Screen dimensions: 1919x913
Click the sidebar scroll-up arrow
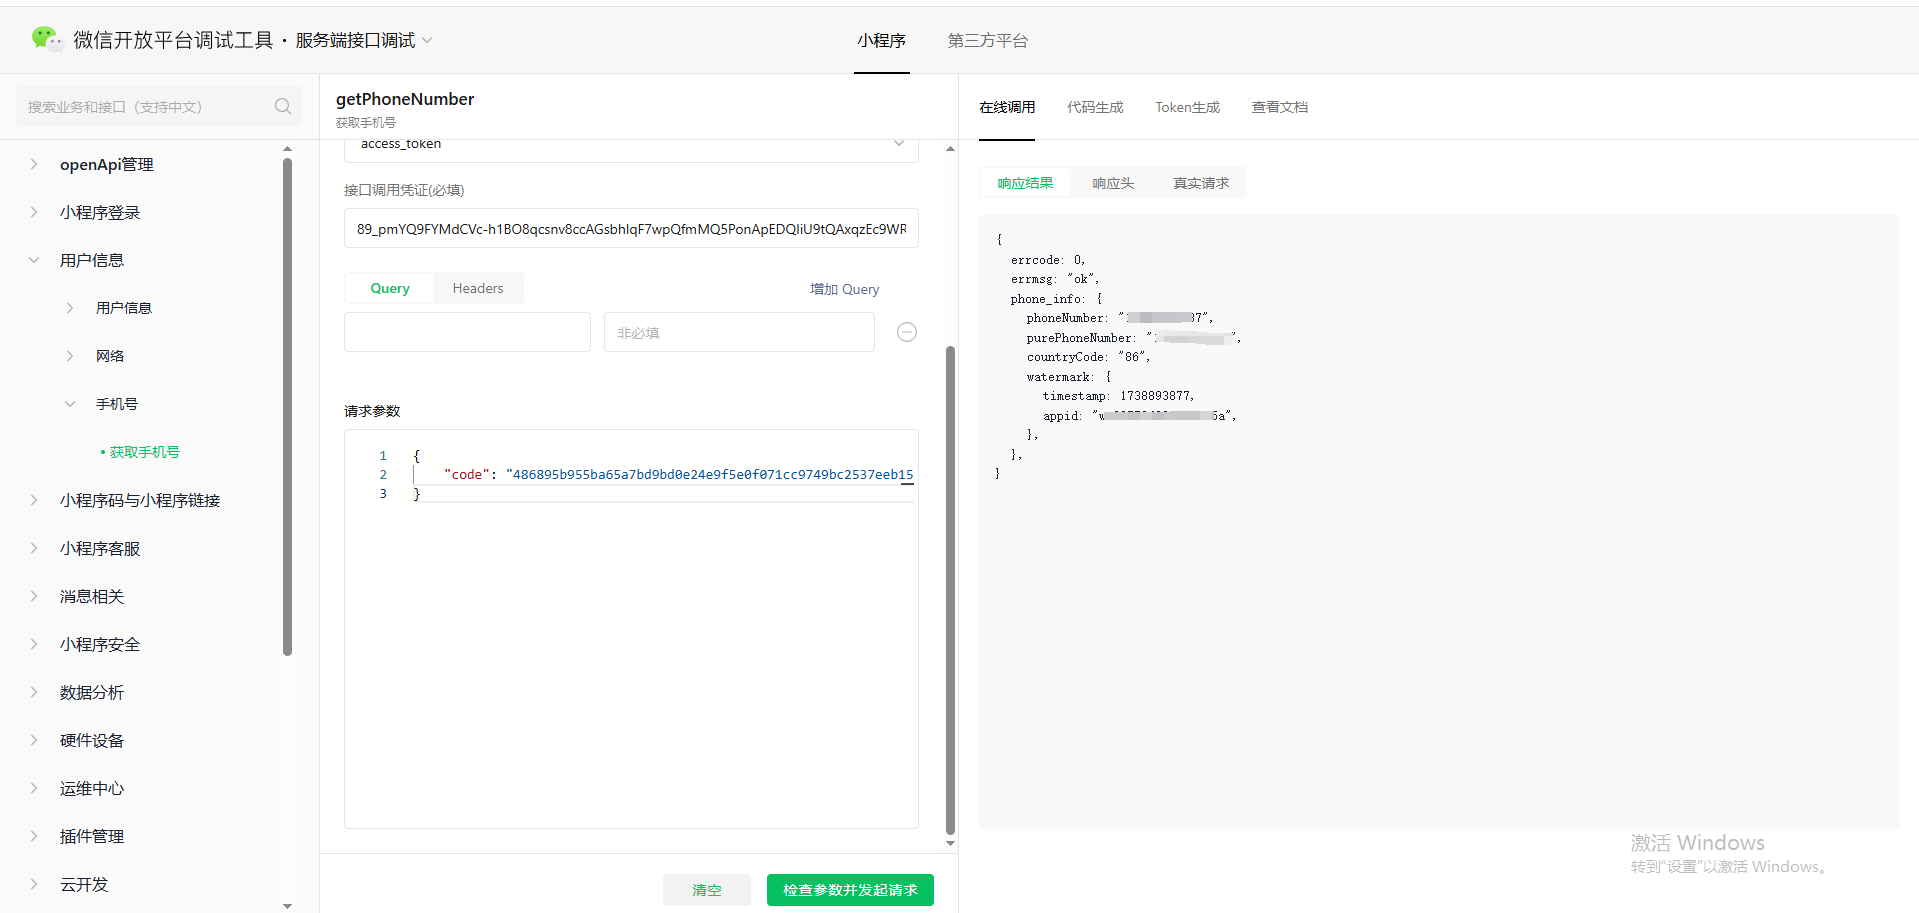[288, 149]
